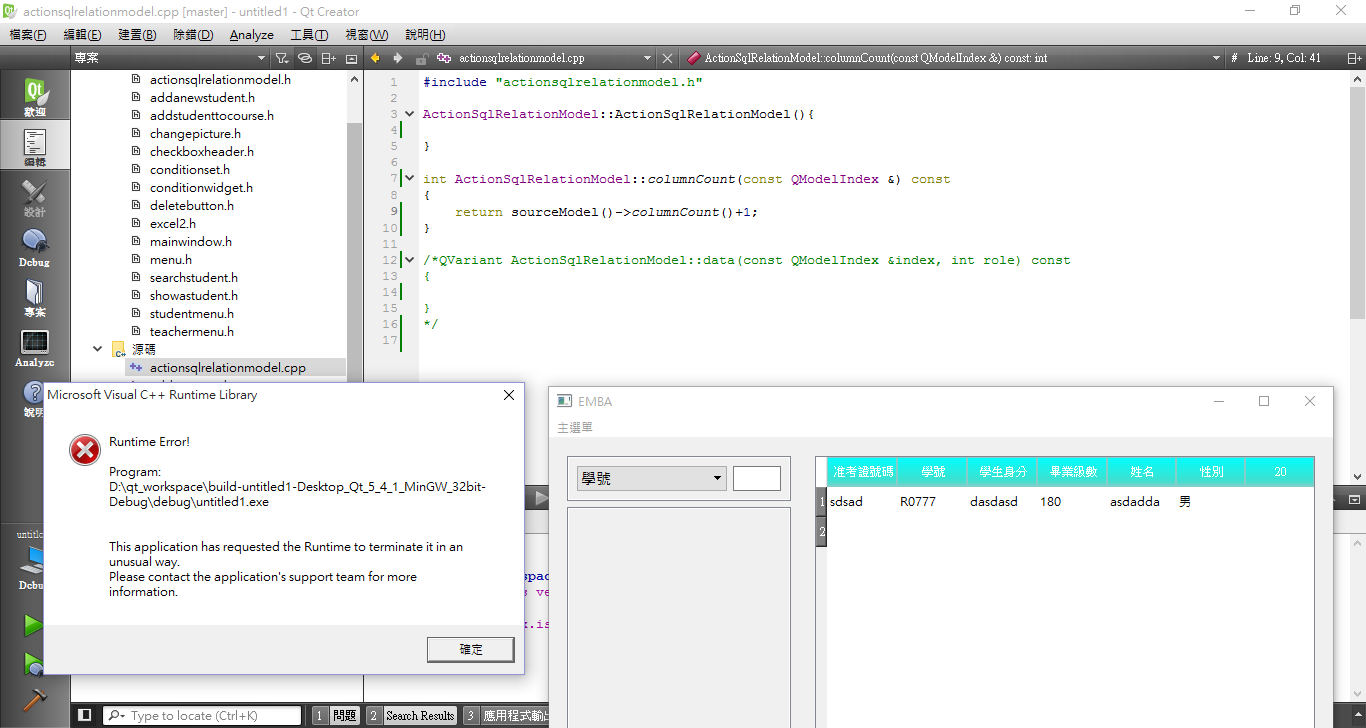This screenshot has height=728, width=1366.
Task: Start debugging with the Run-Debug icon
Action: (x=34, y=663)
